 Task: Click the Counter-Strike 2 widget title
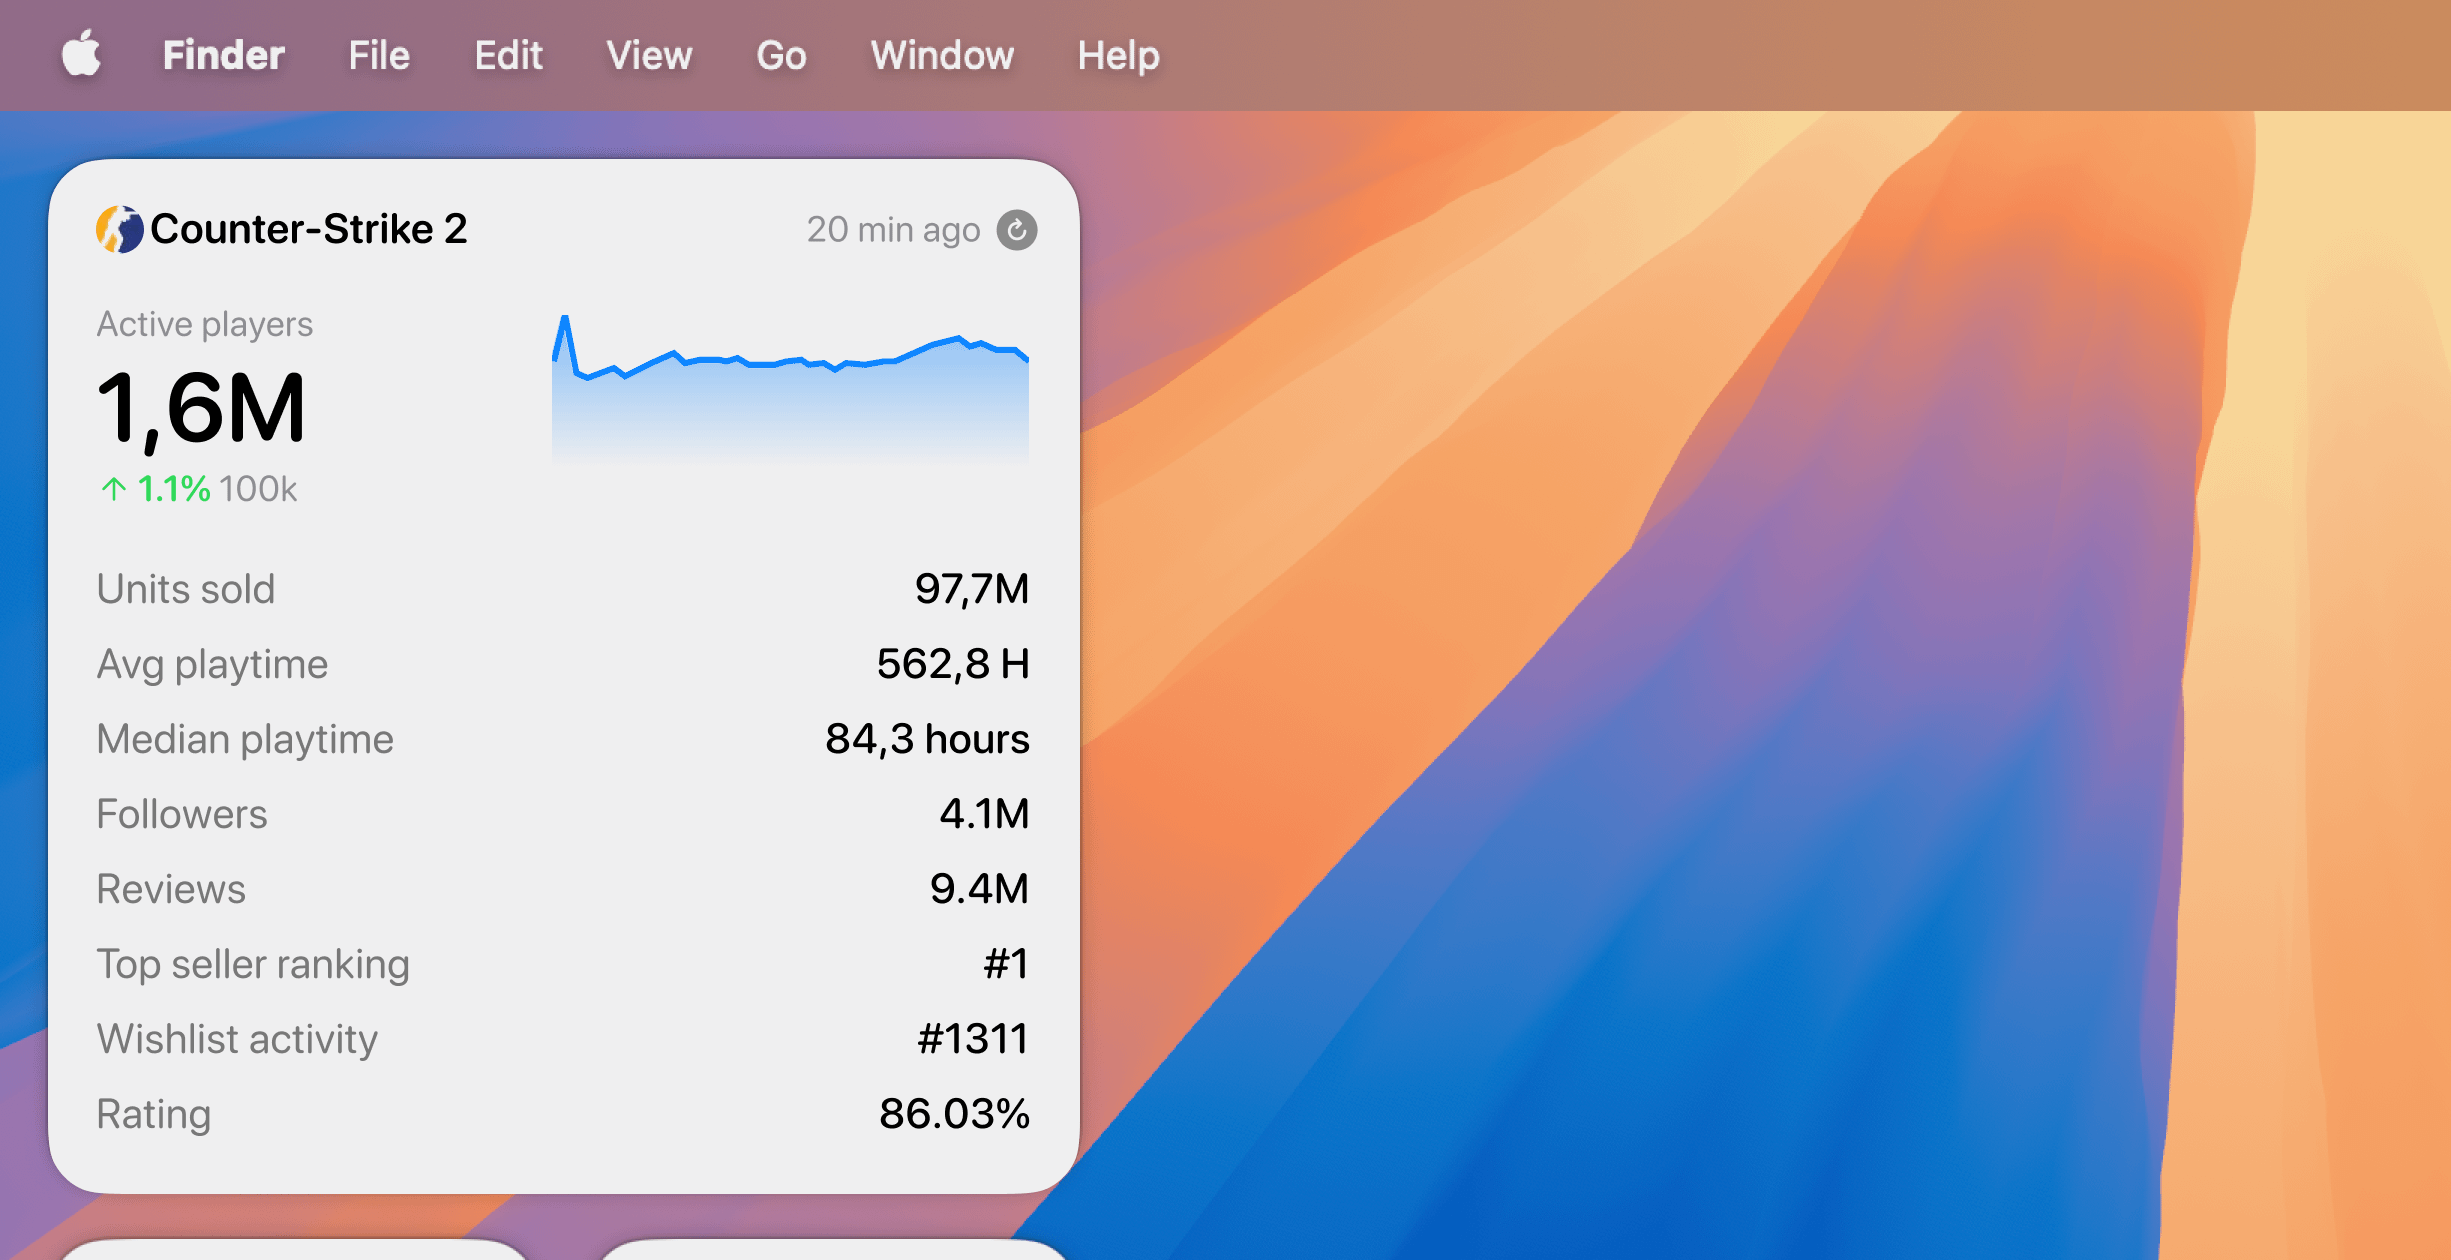[308, 229]
